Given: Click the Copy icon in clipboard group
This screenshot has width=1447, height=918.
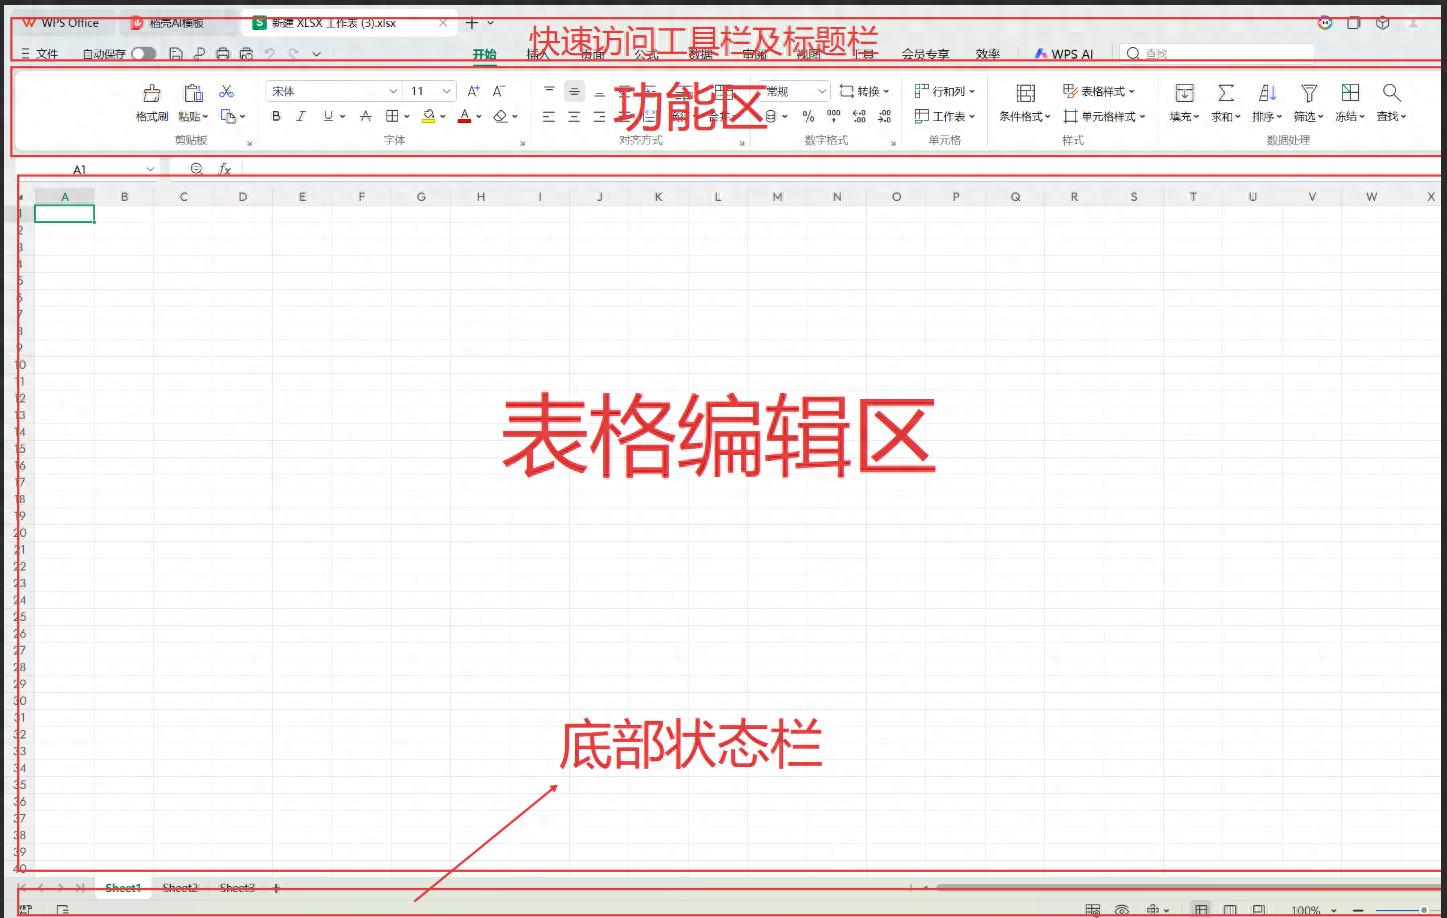Looking at the screenshot, I should (x=228, y=116).
